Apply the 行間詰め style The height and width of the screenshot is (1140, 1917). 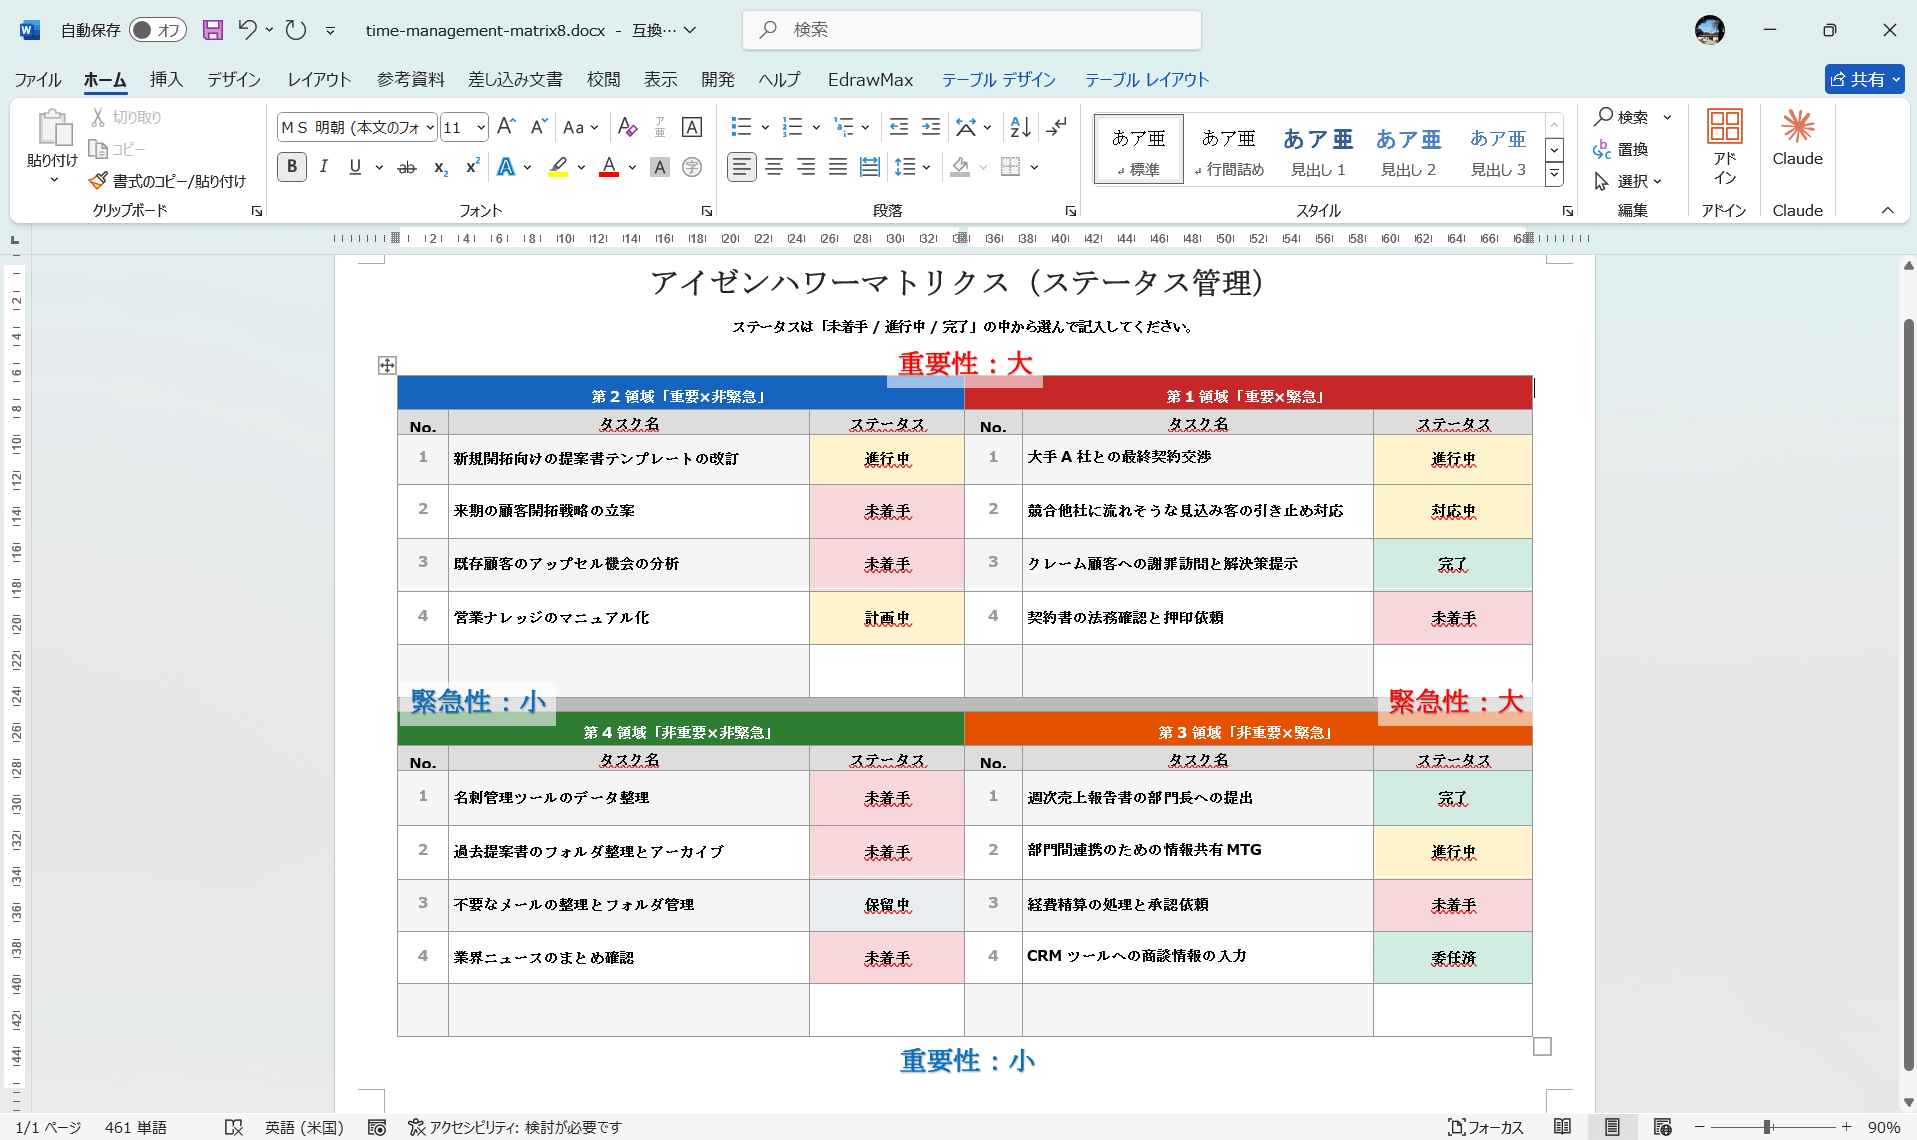point(1229,149)
